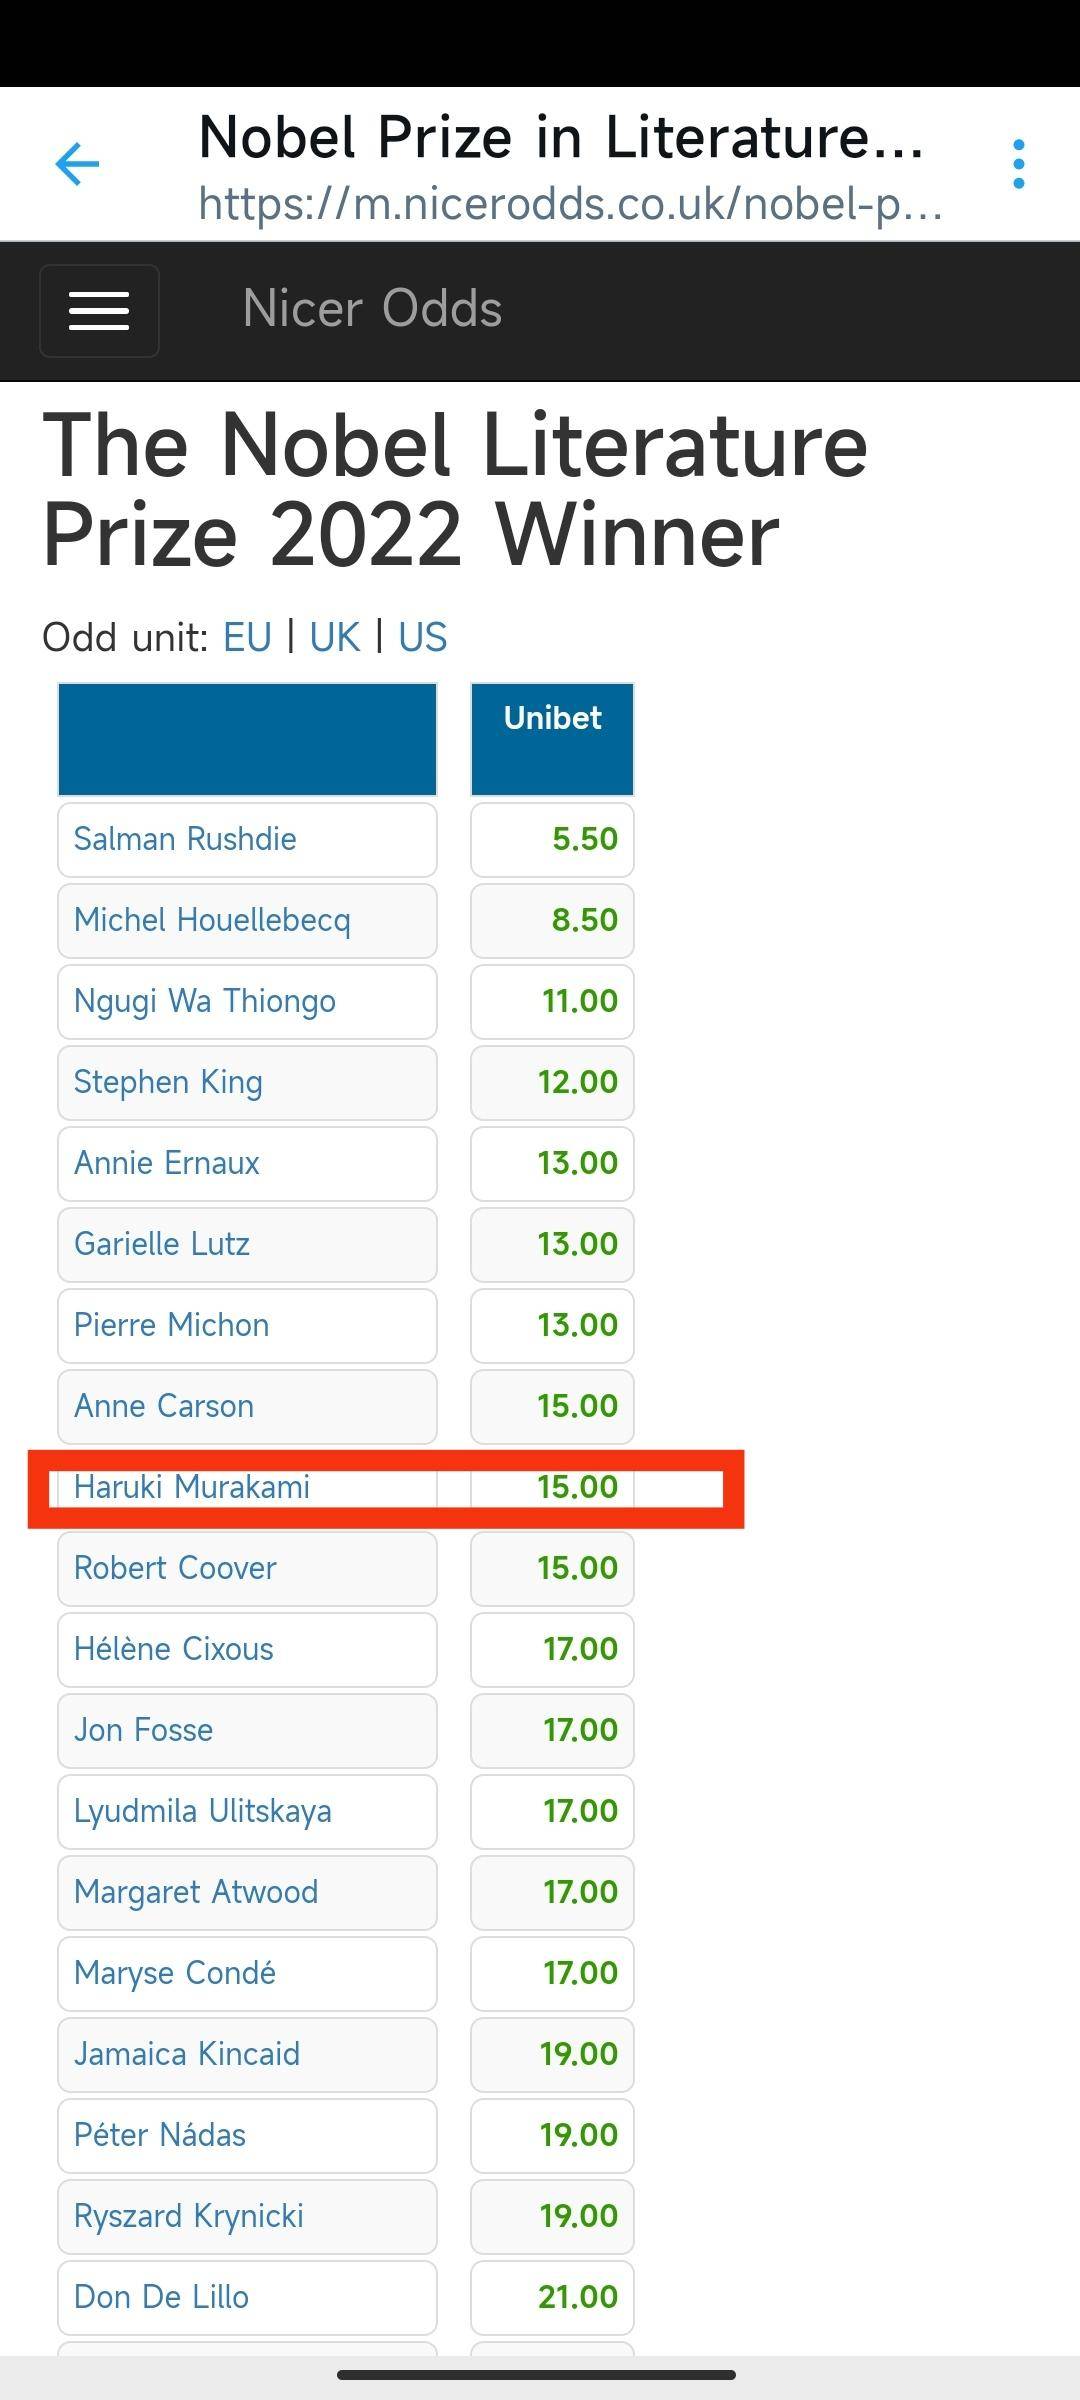The height and width of the screenshot is (2400, 1080).
Task: Open the three-dot overflow menu
Action: pos(1018,164)
